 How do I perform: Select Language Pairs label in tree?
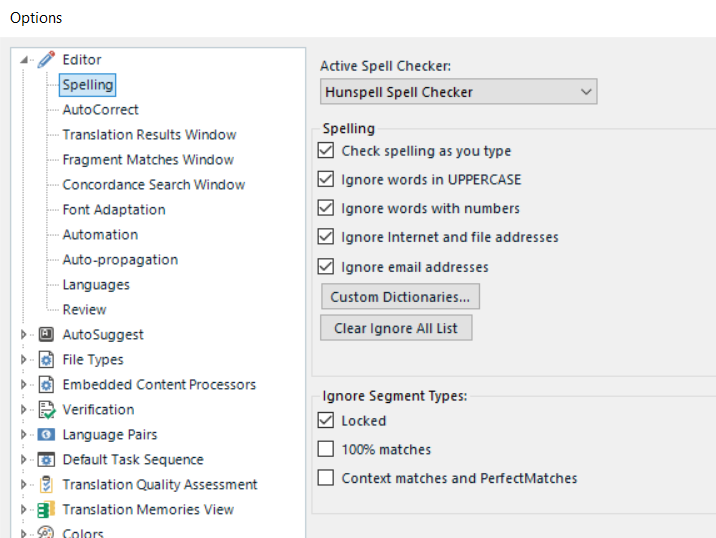pyautogui.click(x=110, y=434)
